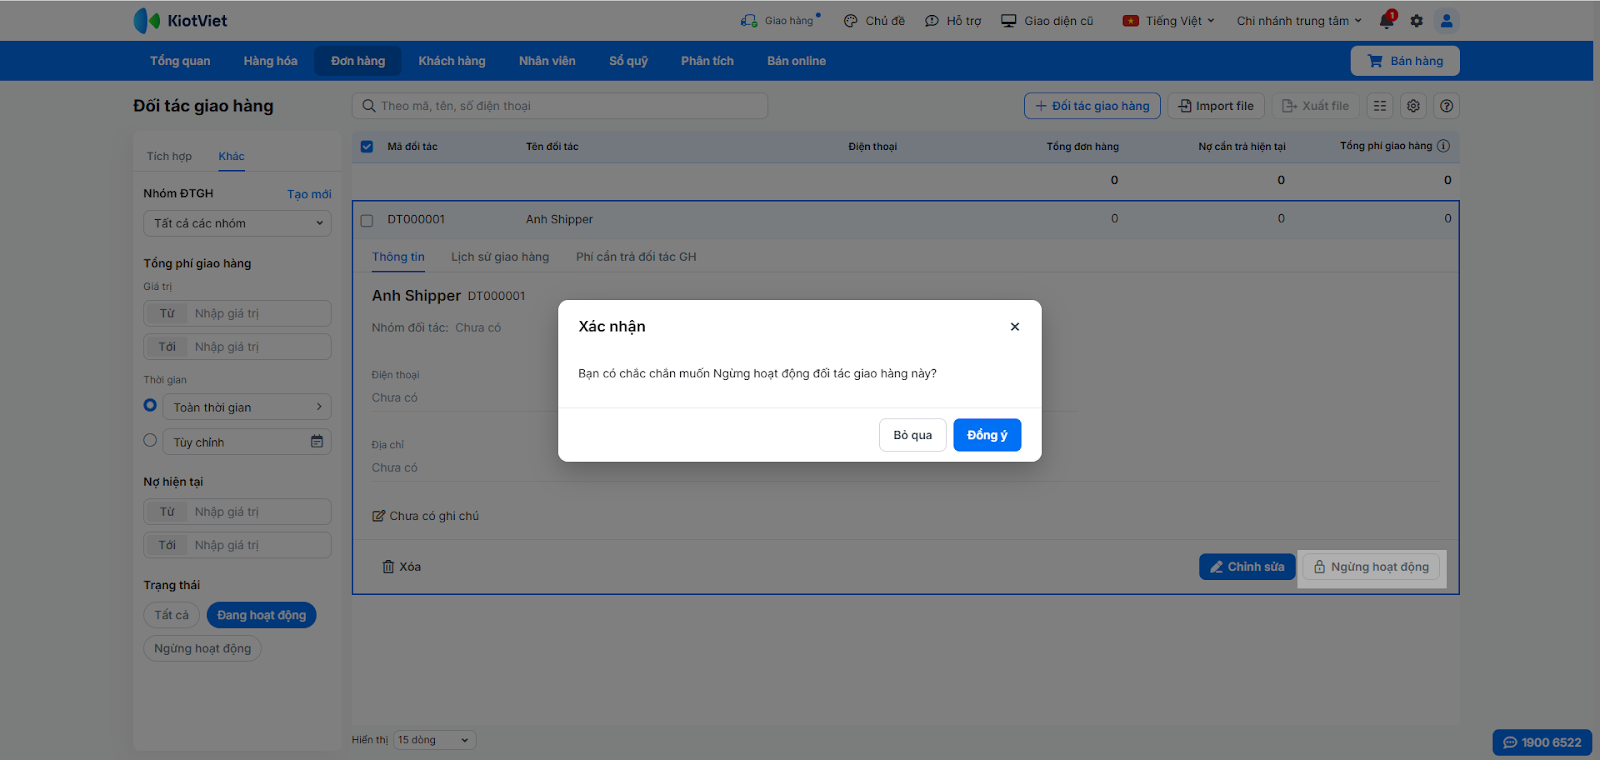Open Bán online menu
This screenshot has height=760, width=1600.
tap(797, 61)
